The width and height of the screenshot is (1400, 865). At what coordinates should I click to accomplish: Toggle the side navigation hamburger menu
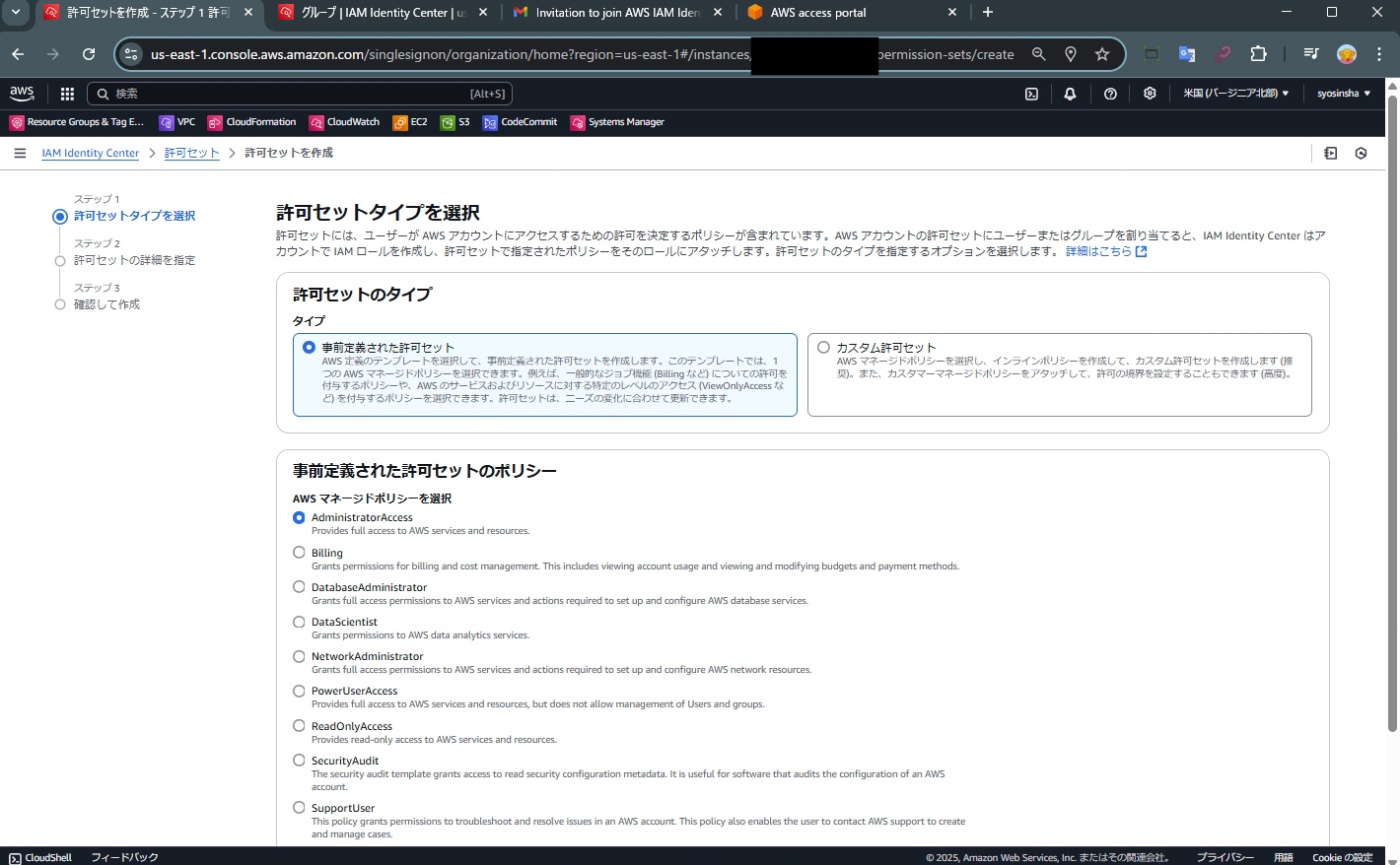click(20, 153)
